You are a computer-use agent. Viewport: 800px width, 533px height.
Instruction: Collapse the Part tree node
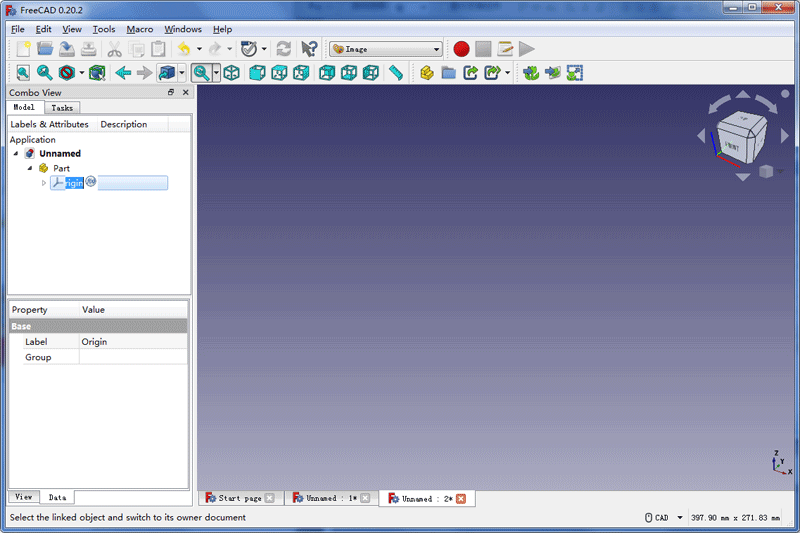click(30, 168)
